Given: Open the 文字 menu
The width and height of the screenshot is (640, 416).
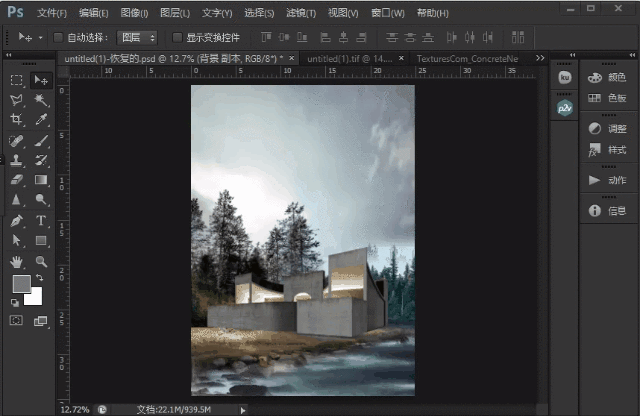Looking at the screenshot, I should pyautogui.click(x=217, y=13).
